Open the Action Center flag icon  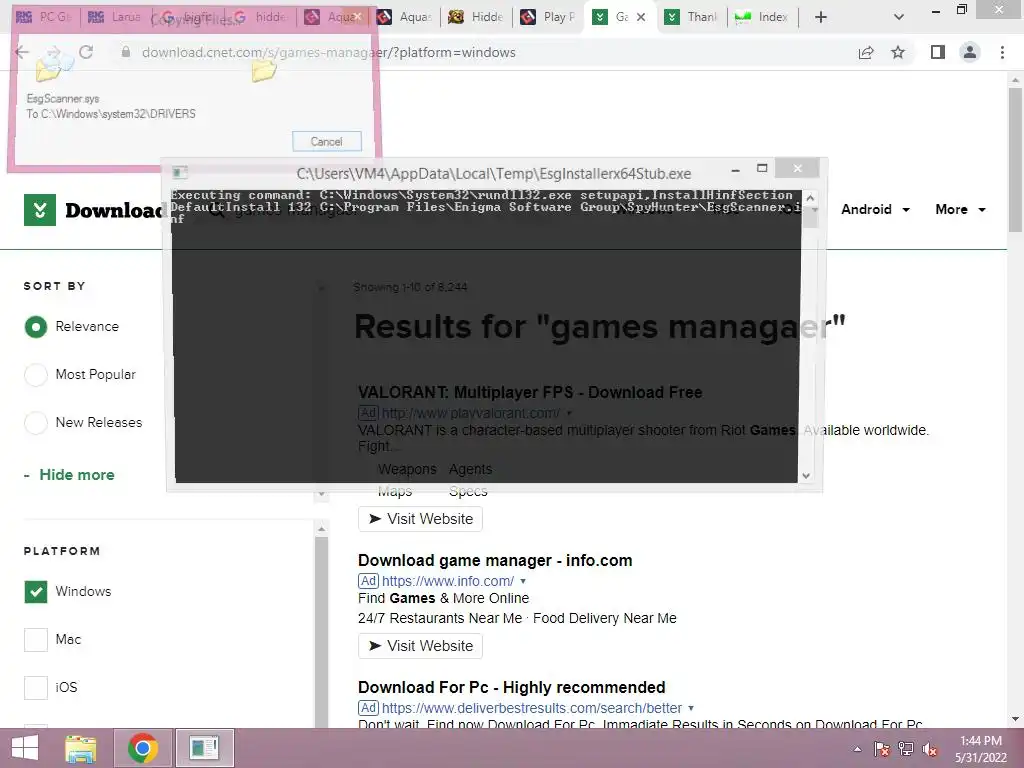click(882, 749)
